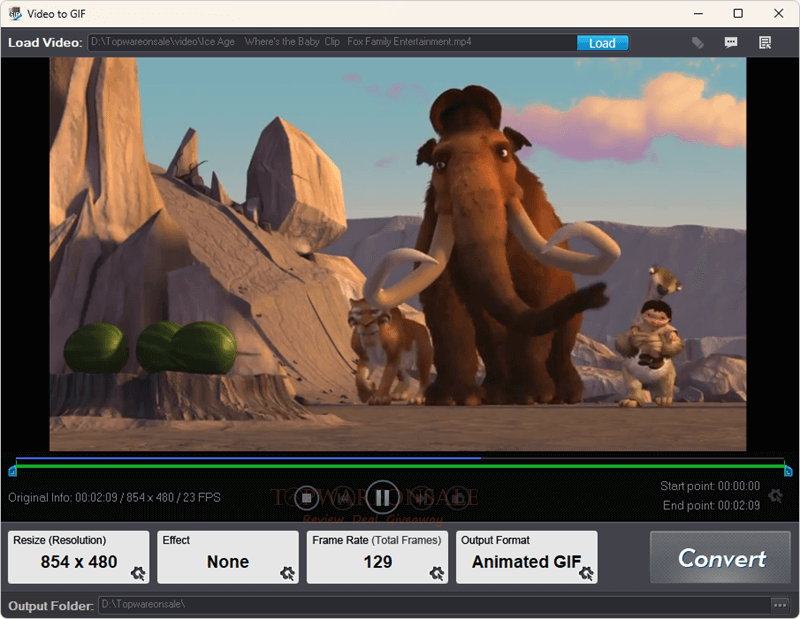Viewport: 800px width, 619px height.
Task: Stop video playback
Action: coord(307,498)
